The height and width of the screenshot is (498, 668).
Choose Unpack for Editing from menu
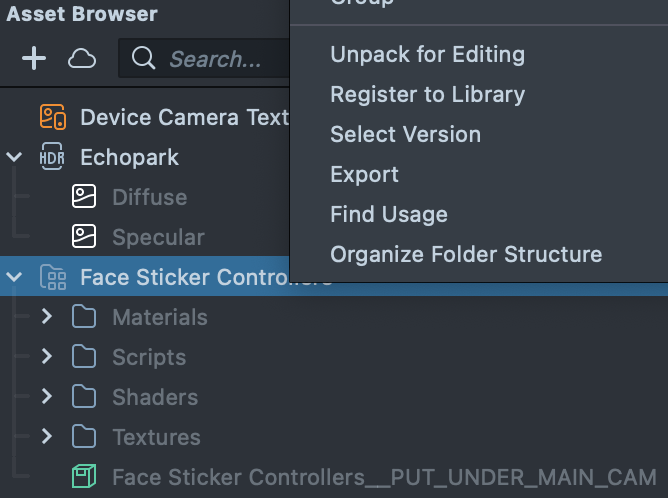[x=427, y=54]
